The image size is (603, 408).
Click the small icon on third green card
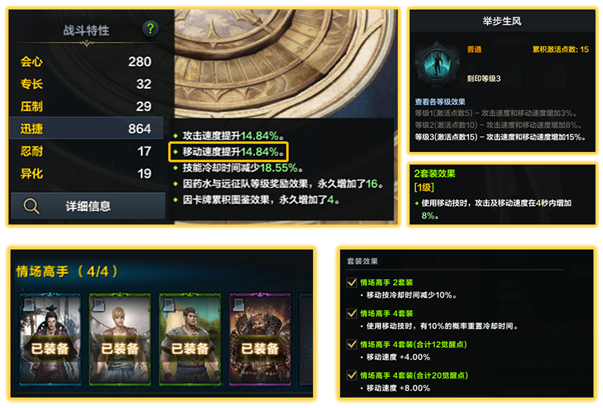(168, 305)
